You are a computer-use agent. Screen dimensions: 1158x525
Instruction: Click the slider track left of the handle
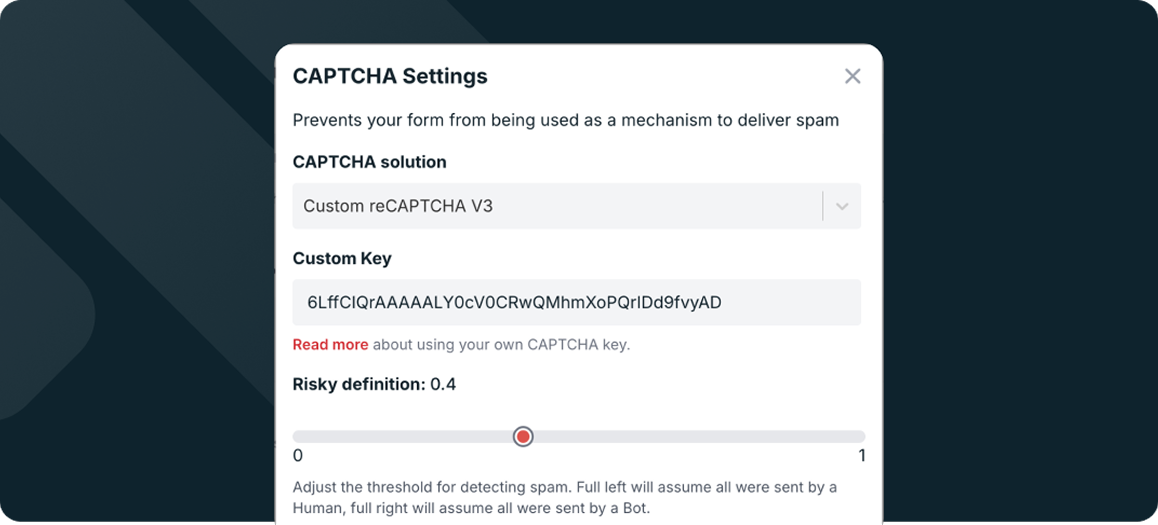coord(400,436)
